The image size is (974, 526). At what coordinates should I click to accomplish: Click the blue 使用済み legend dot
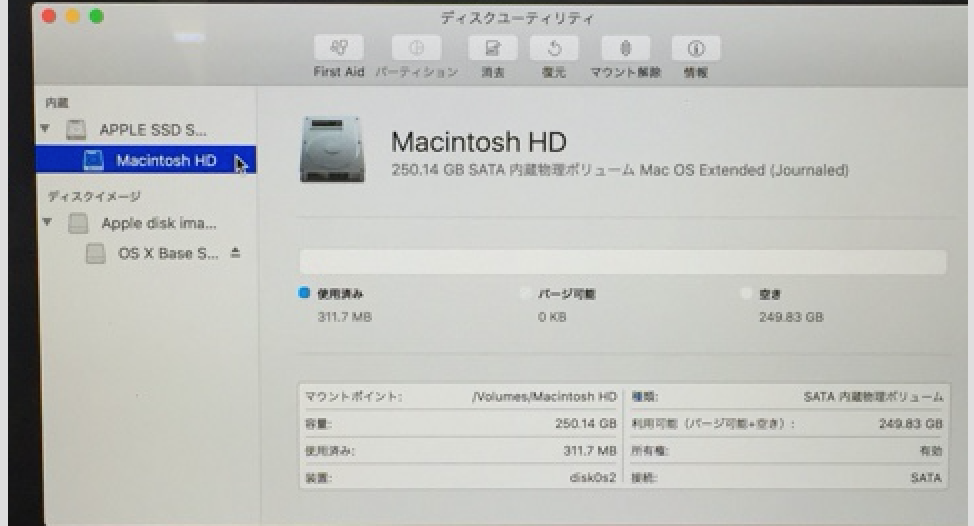click(x=304, y=292)
